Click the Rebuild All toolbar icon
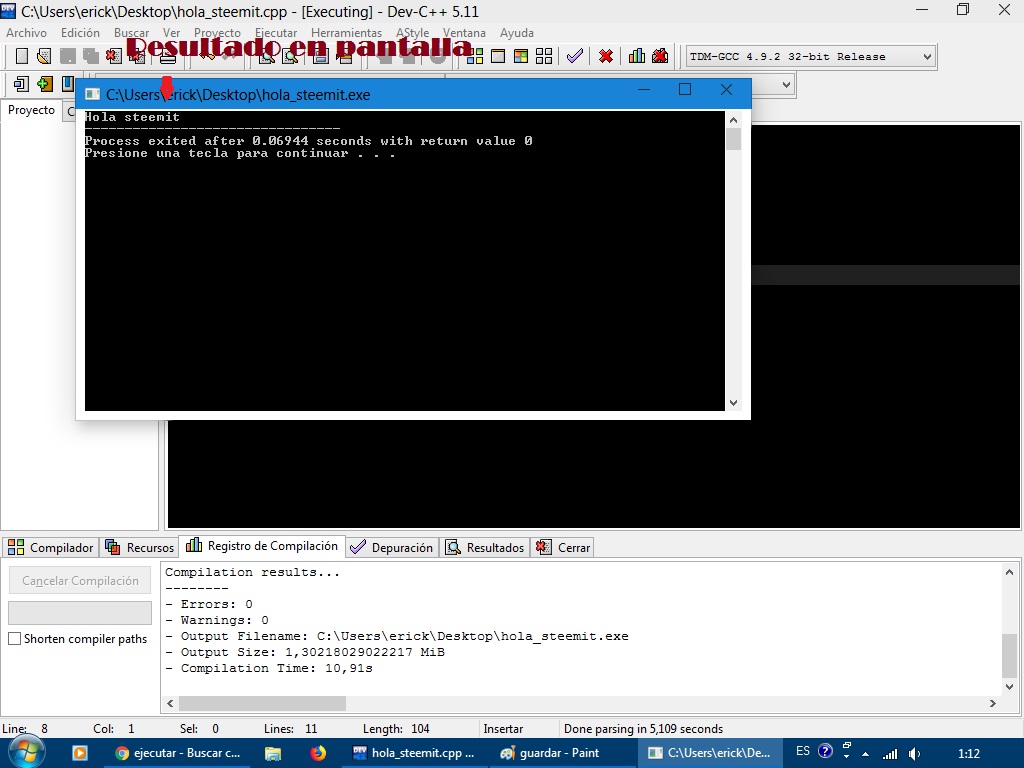The image size is (1024, 768). [x=544, y=56]
